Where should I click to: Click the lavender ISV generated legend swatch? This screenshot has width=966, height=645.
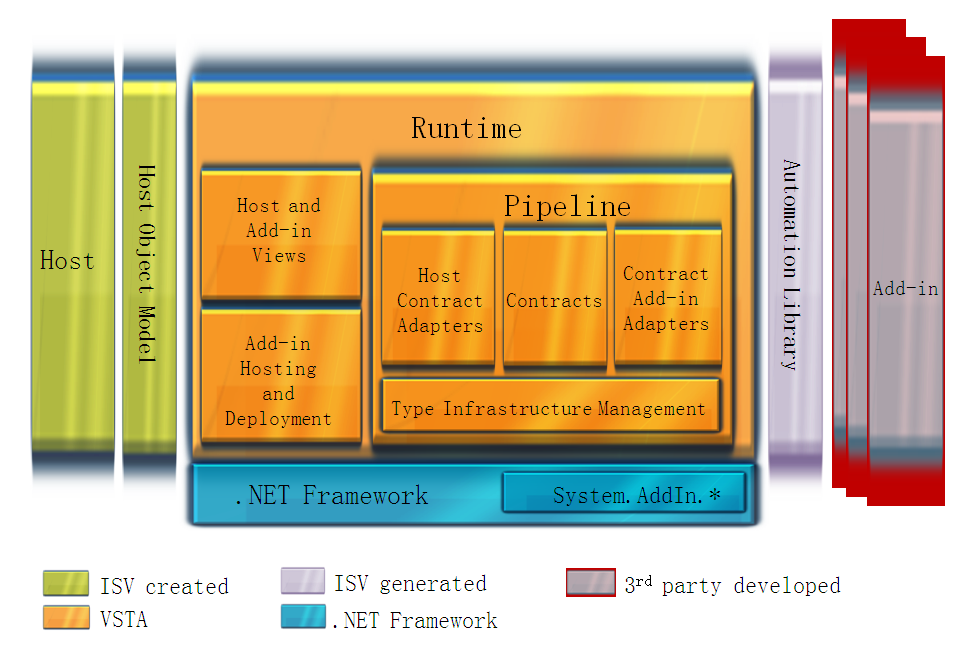pyautogui.click(x=302, y=581)
